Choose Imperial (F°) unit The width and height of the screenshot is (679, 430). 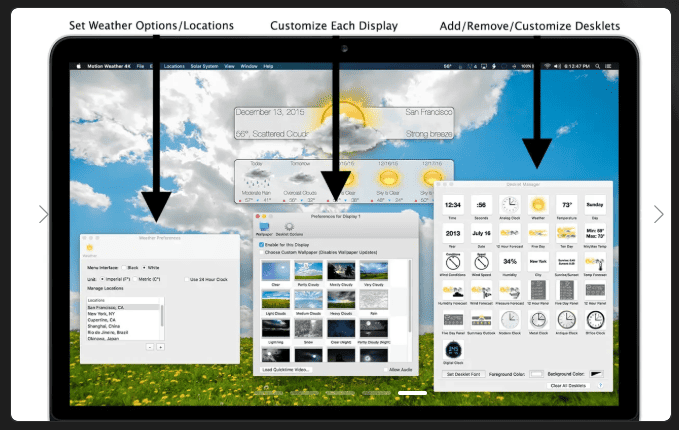click(x=102, y=279)
